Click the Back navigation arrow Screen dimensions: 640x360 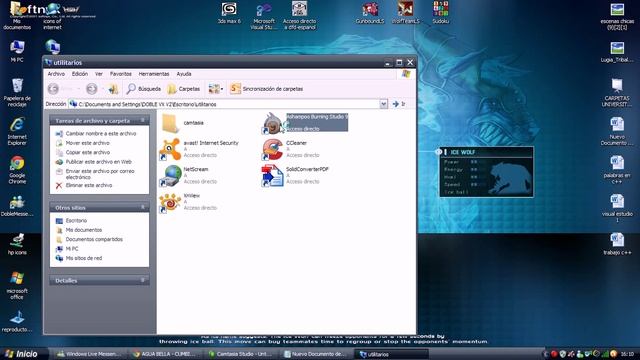[x=53, y=89]
